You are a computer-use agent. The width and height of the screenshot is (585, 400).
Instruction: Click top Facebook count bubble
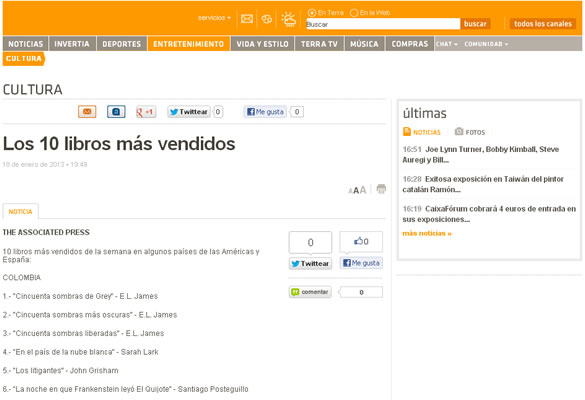[x=297, y=112]
